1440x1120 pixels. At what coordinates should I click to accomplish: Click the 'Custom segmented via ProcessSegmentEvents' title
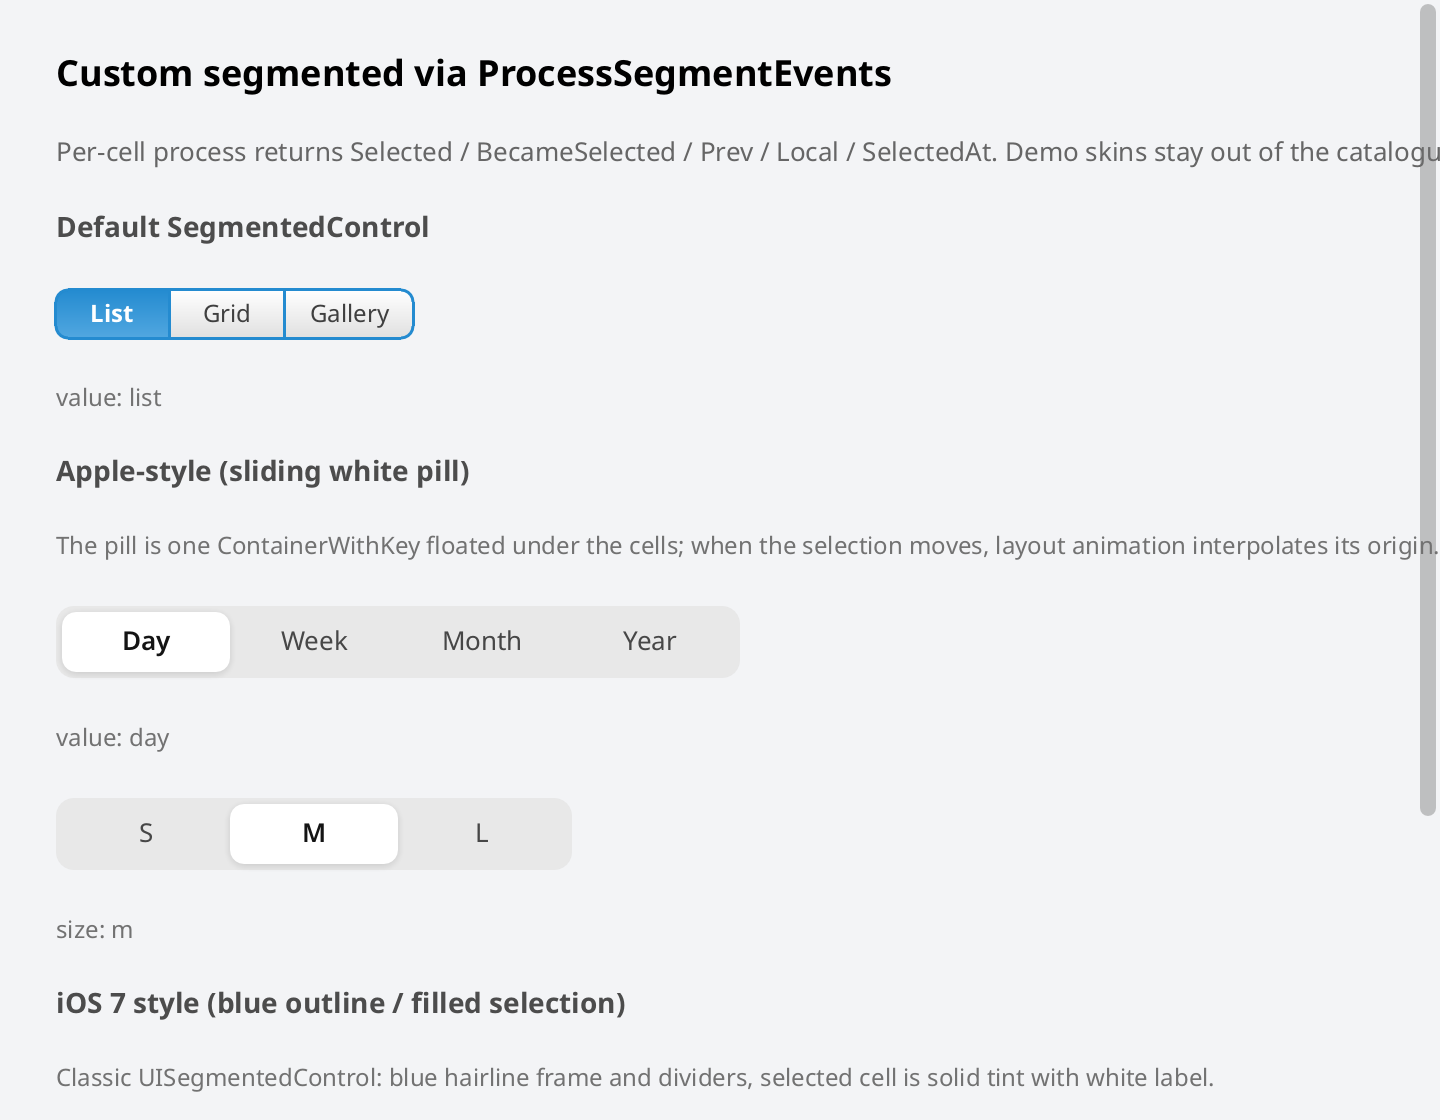pyautogui.click(x=474, y=74)
